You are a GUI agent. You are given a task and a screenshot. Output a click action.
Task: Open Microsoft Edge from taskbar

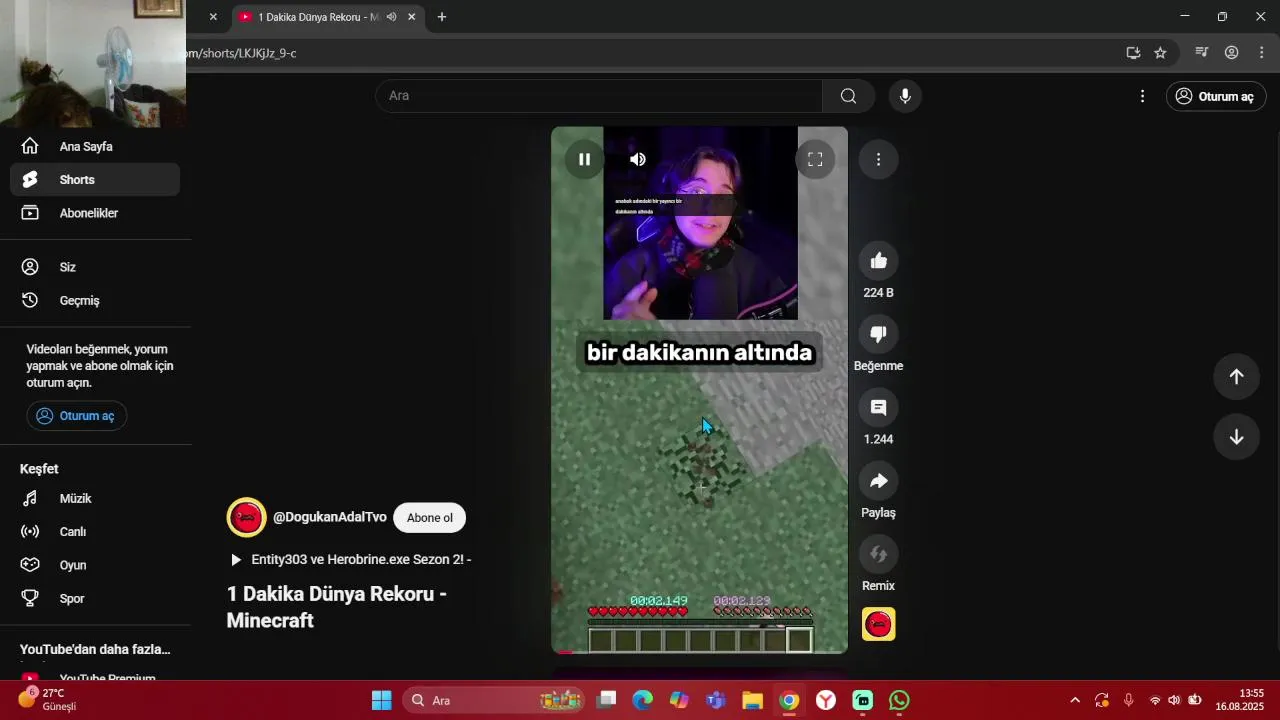point(642,700)
